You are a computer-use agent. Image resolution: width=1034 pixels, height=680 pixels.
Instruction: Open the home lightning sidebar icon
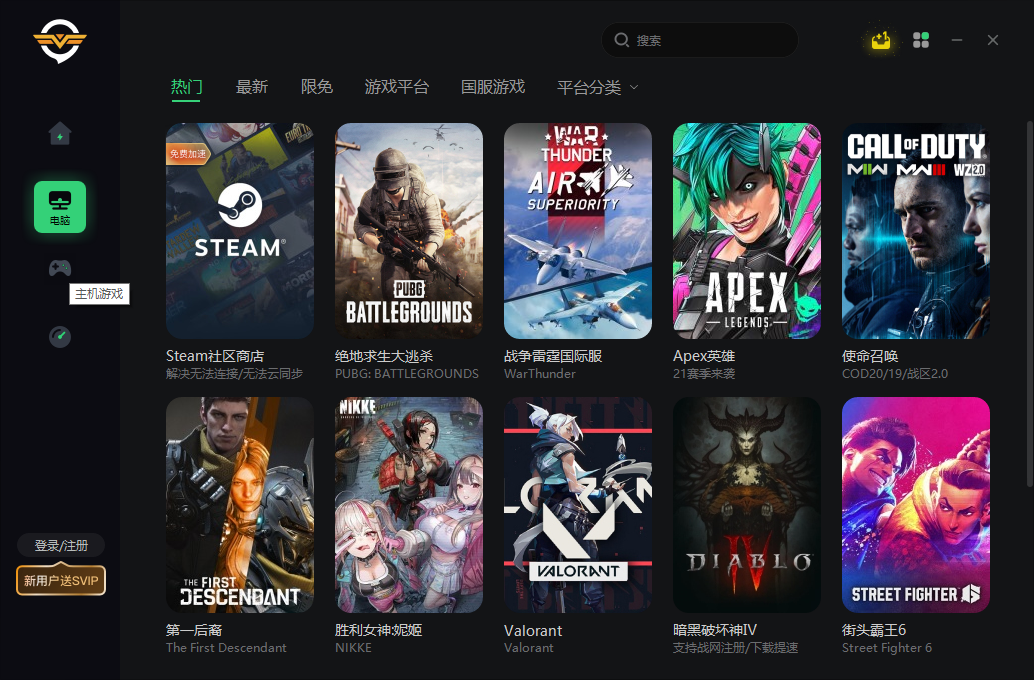pyautogui.click(x=60, y=134)
